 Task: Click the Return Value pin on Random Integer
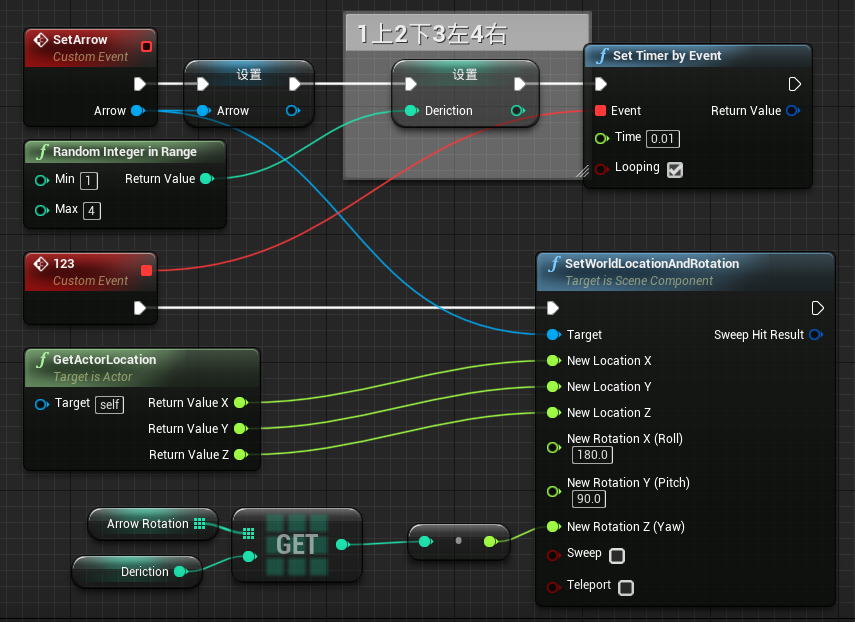coord(206,179)
